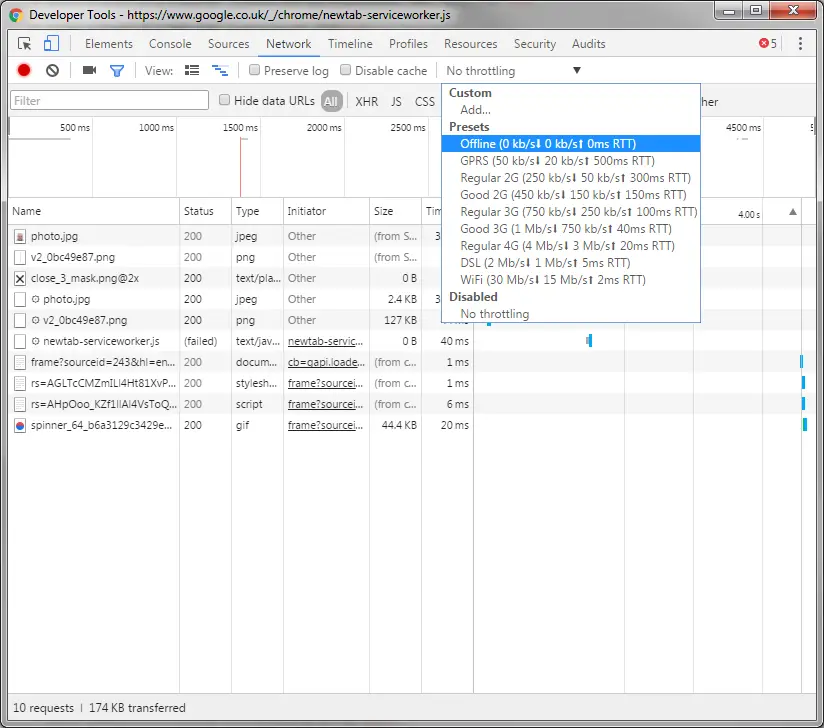Click the video camera capture screenshots icon
Image resolution: width=824 pixels, height=728 pixels.
(x=89, y=71)
